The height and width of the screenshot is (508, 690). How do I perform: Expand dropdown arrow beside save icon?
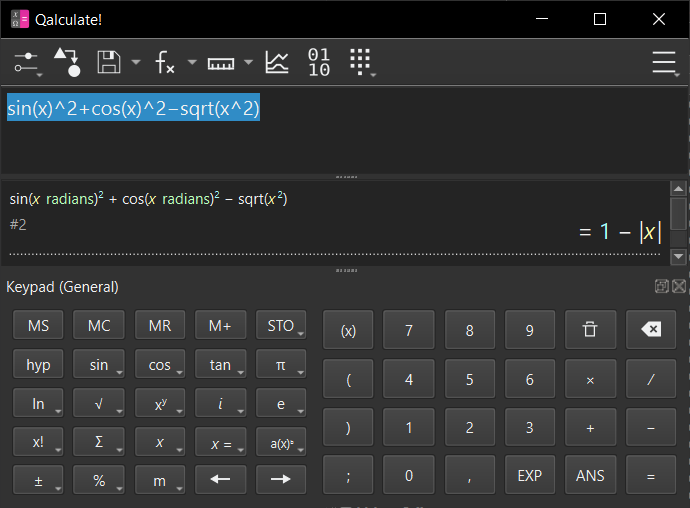[136, 63]
